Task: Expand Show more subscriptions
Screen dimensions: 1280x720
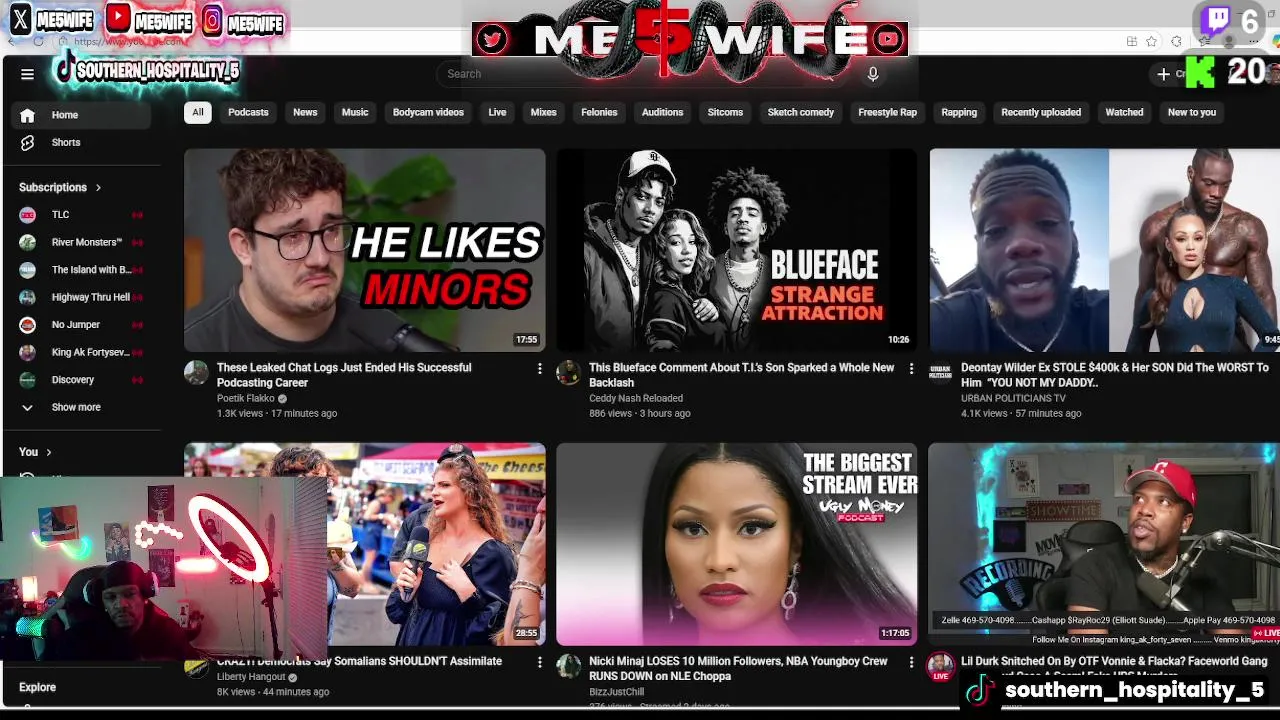Action: tap(75, 408)
